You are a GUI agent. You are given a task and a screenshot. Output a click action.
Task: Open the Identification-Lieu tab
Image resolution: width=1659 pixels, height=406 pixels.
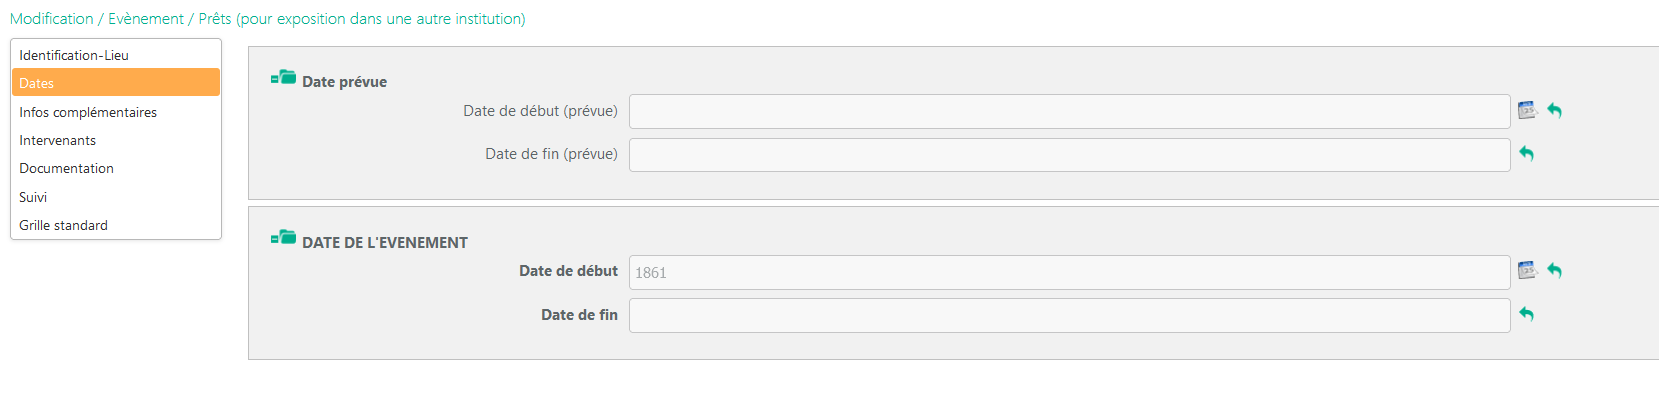point(74,55)
